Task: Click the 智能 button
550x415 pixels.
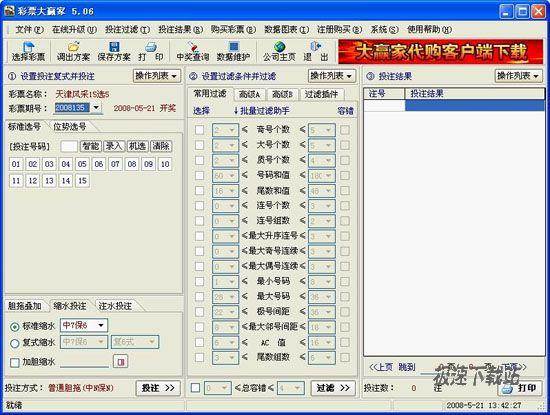Action: coord(91,146)
